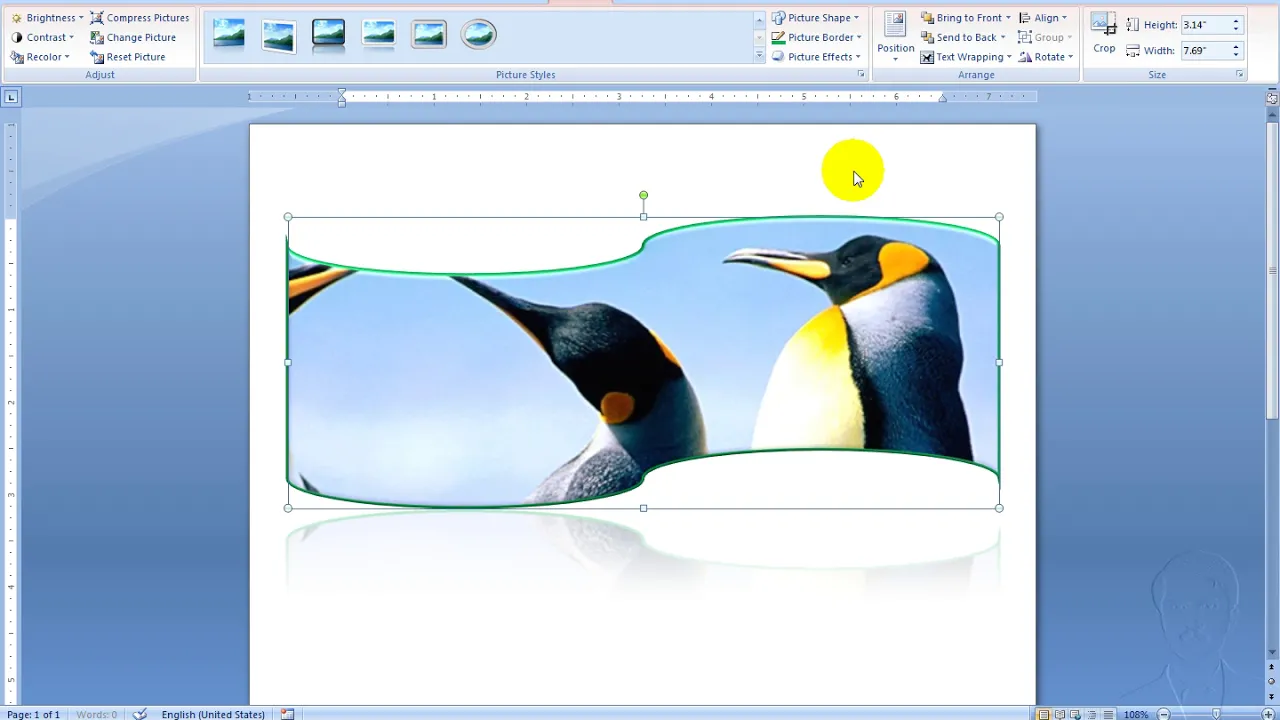Screen dimensions: 1280x720
Task: Open the Picture Border dropdown
Action: click(817, 37)
